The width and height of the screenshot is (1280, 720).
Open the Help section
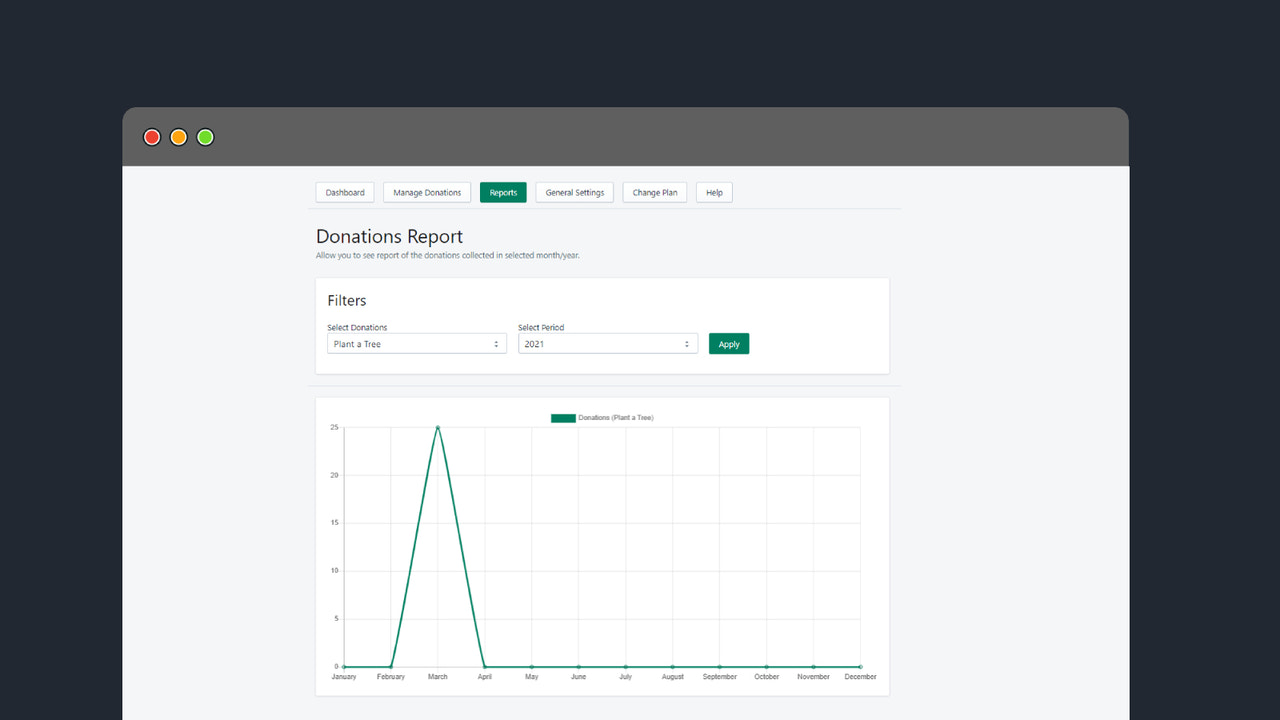point(713,192)
